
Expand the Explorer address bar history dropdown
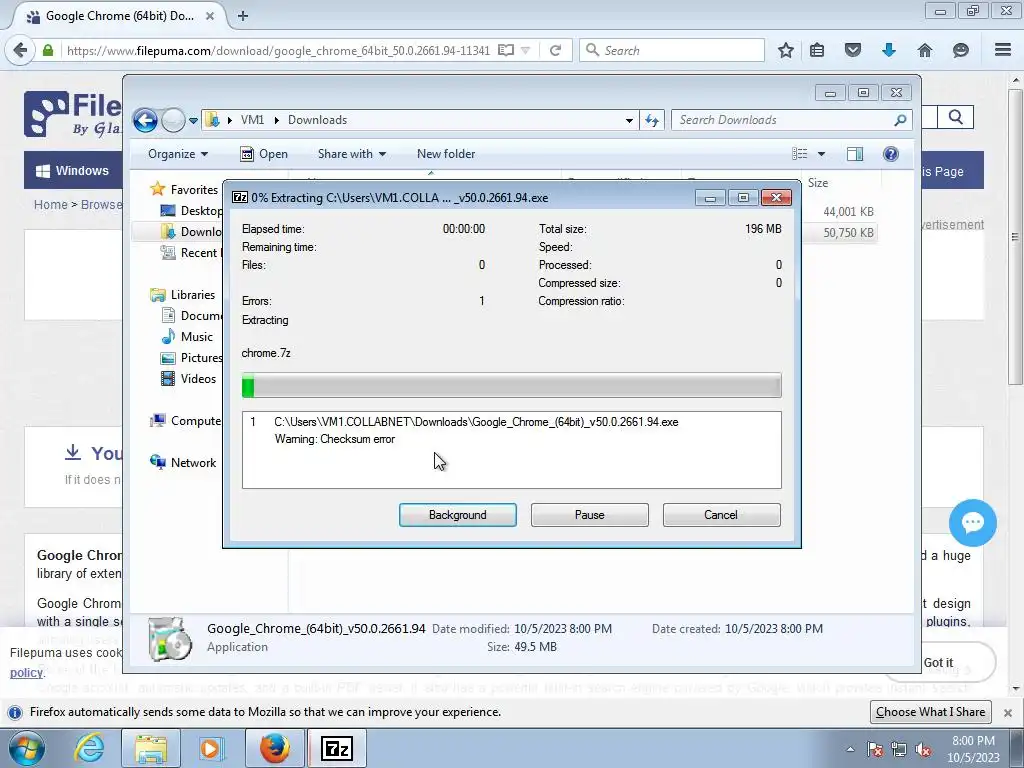pos(629,120)
